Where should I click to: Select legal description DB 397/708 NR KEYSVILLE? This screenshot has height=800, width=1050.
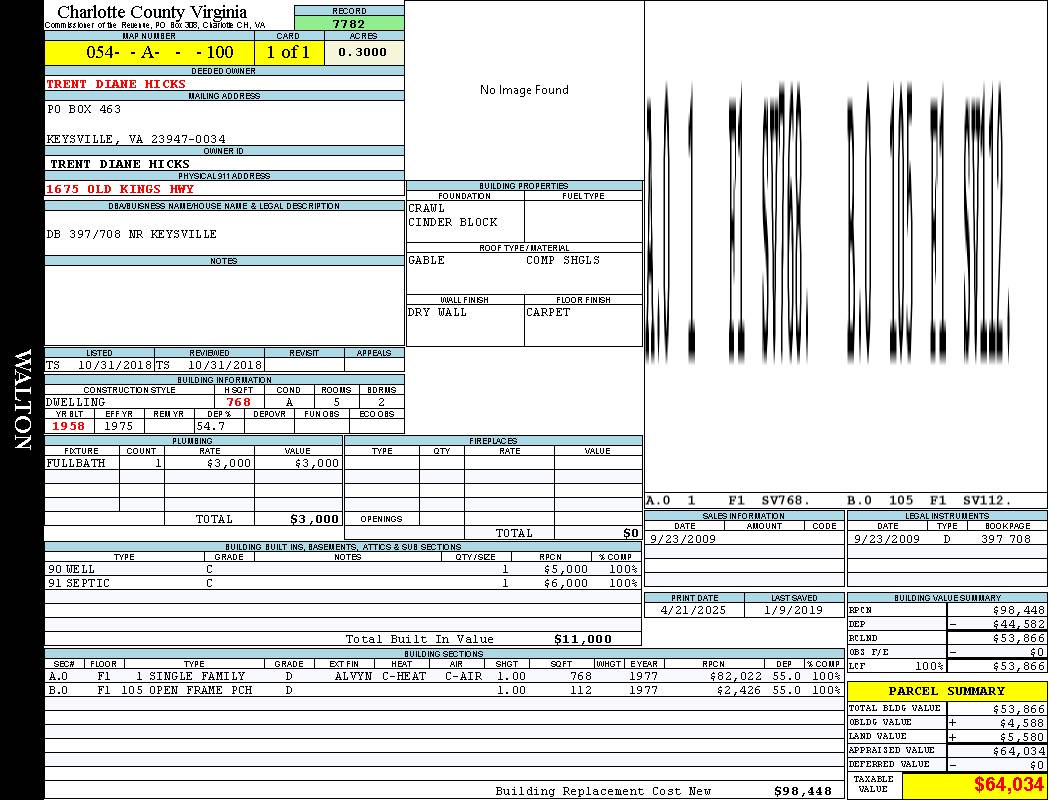click(x=131, y=234)
